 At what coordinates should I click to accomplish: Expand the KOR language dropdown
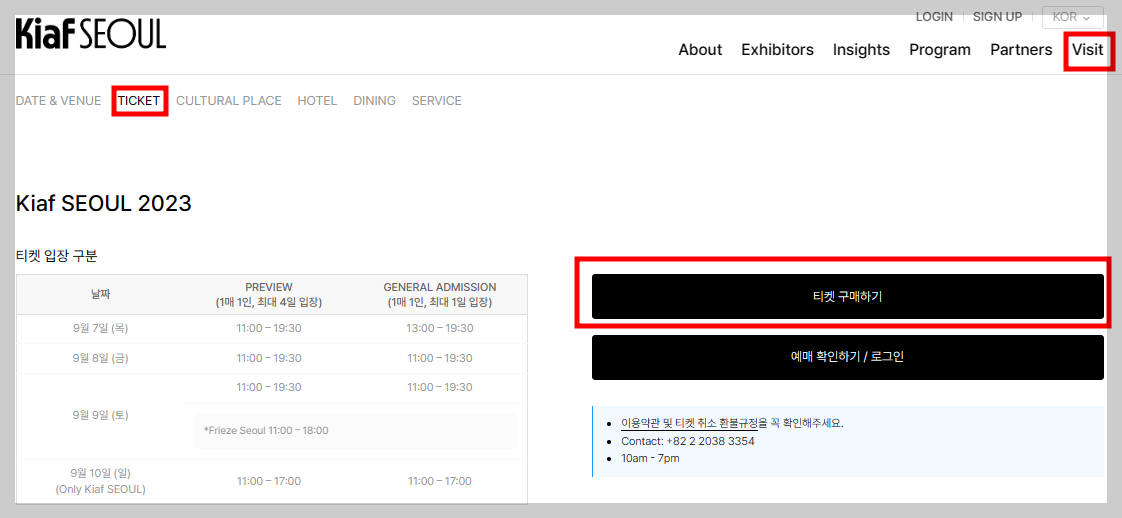[1072, 17]
